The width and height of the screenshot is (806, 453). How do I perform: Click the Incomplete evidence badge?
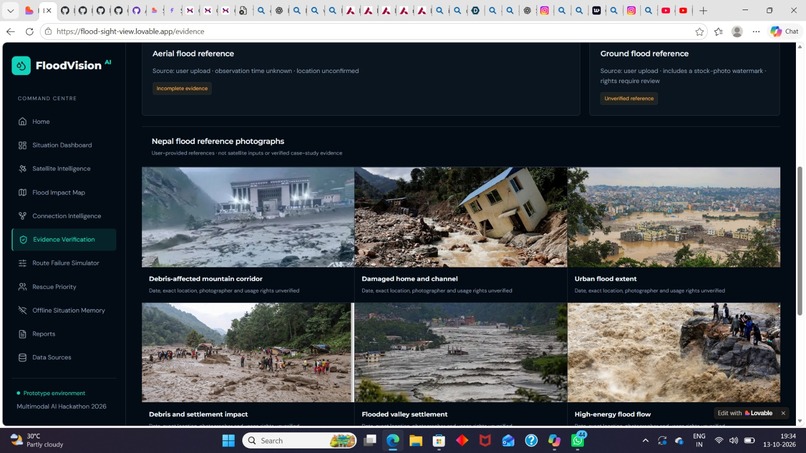(182, 88)
